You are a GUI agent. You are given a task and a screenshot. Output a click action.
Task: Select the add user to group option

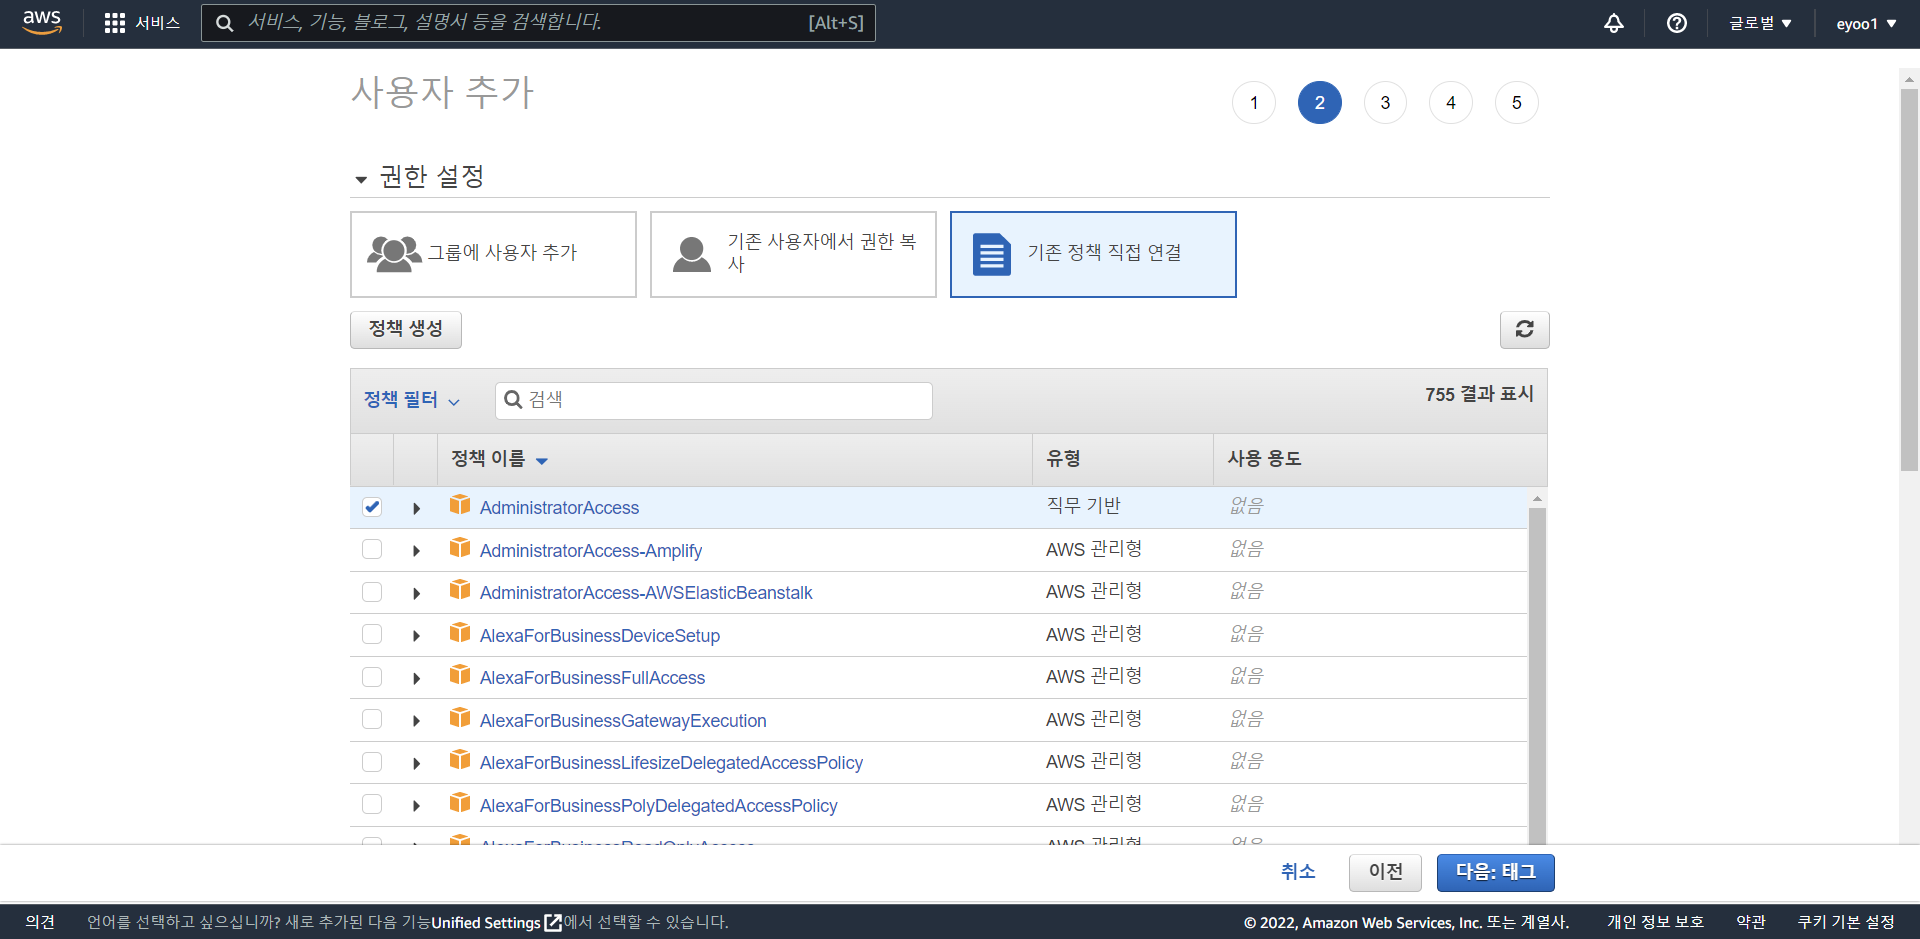493,254
